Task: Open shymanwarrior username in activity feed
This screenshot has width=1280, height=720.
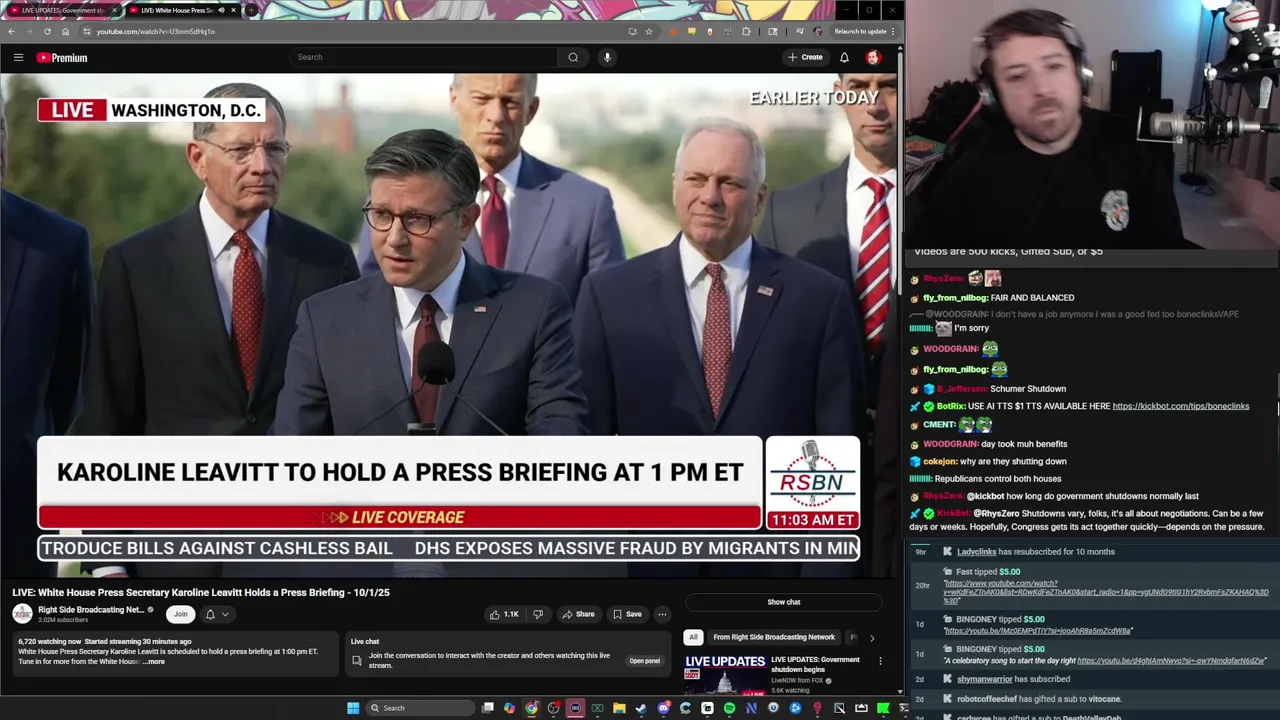Action: pyautogui.click(x=985, y=679)
